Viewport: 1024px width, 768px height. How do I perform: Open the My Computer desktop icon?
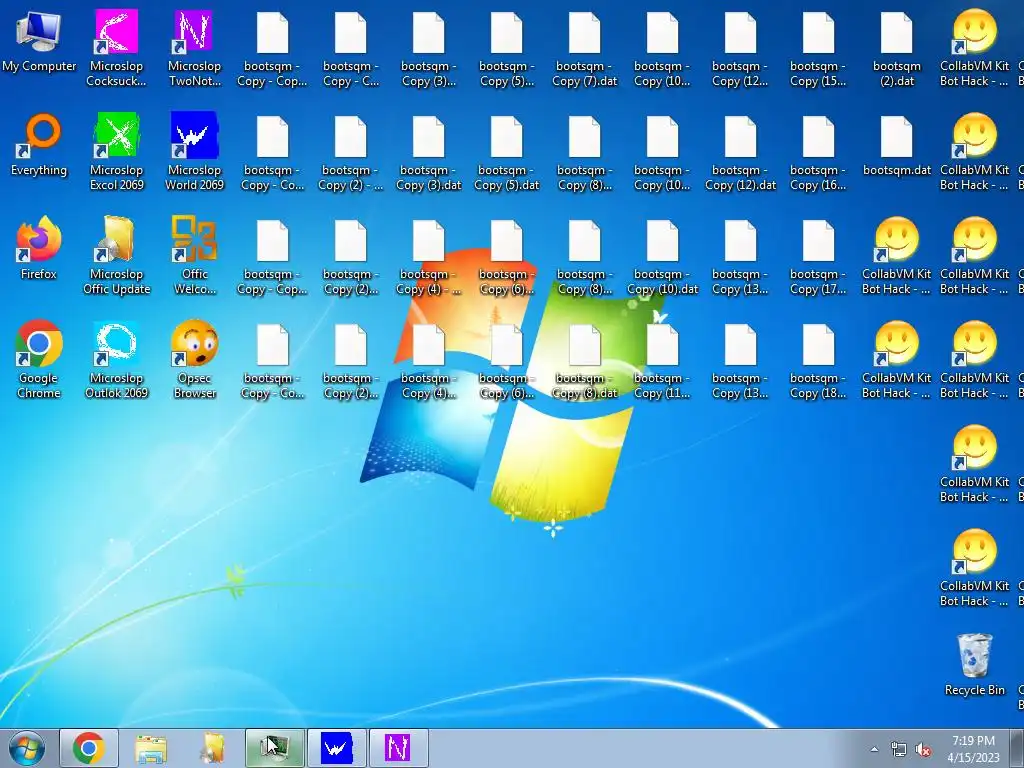tap(39, 42)
